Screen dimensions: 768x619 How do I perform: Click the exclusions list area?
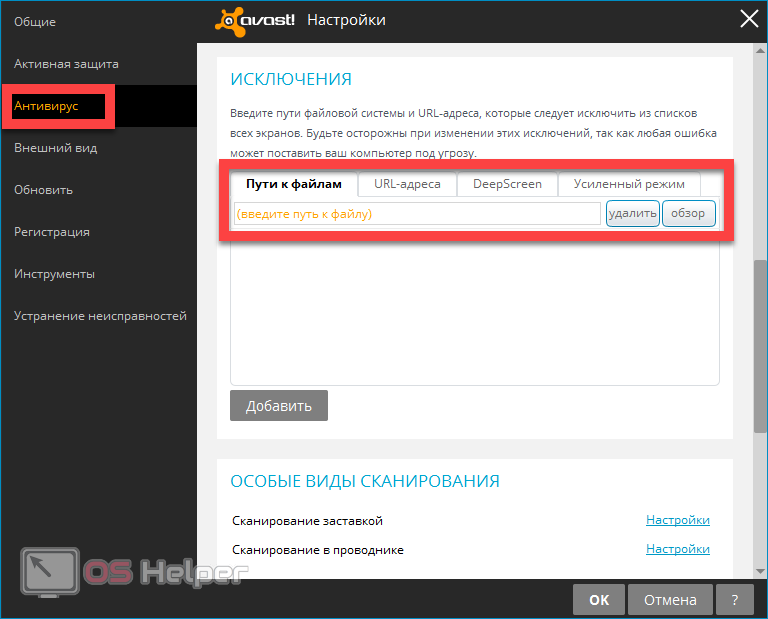point(475,311)
